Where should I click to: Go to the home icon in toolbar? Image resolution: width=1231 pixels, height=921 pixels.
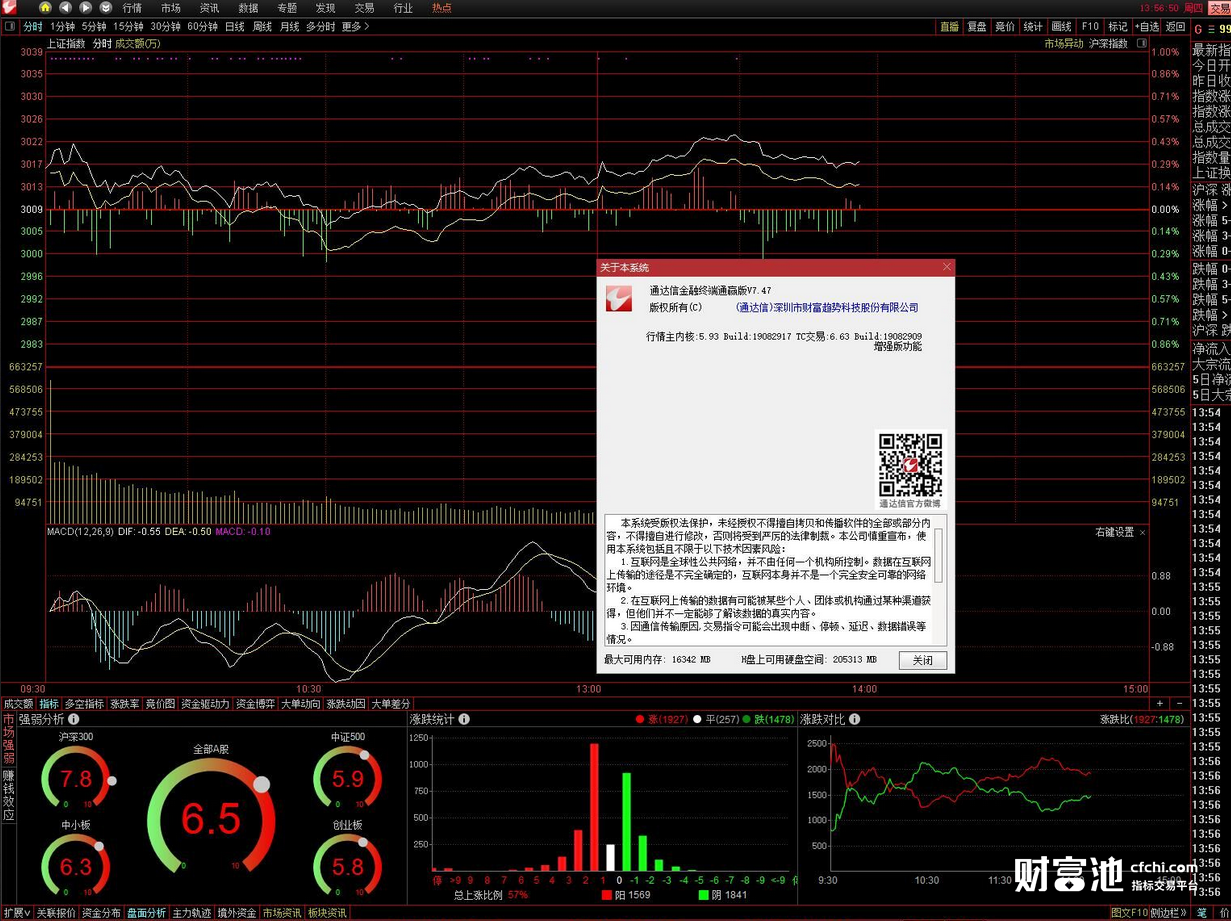pyautogui.click(x=45, y=7)
